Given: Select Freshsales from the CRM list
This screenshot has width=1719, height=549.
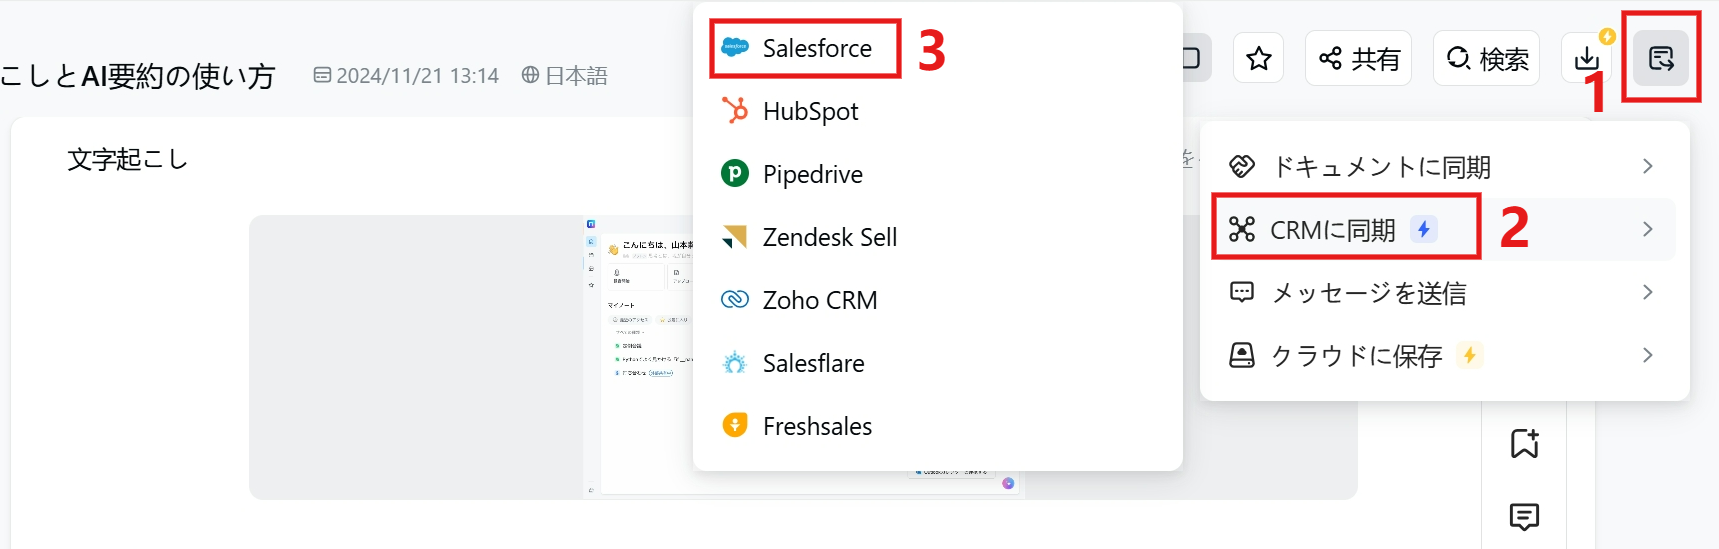Looking at the screenshot, I should coord(938,426).
